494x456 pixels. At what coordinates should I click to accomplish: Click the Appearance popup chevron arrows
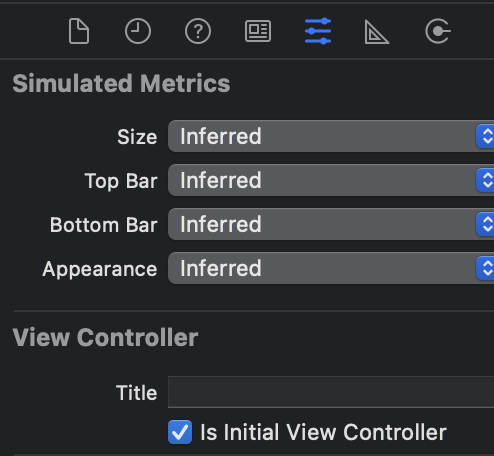point(485,268)
